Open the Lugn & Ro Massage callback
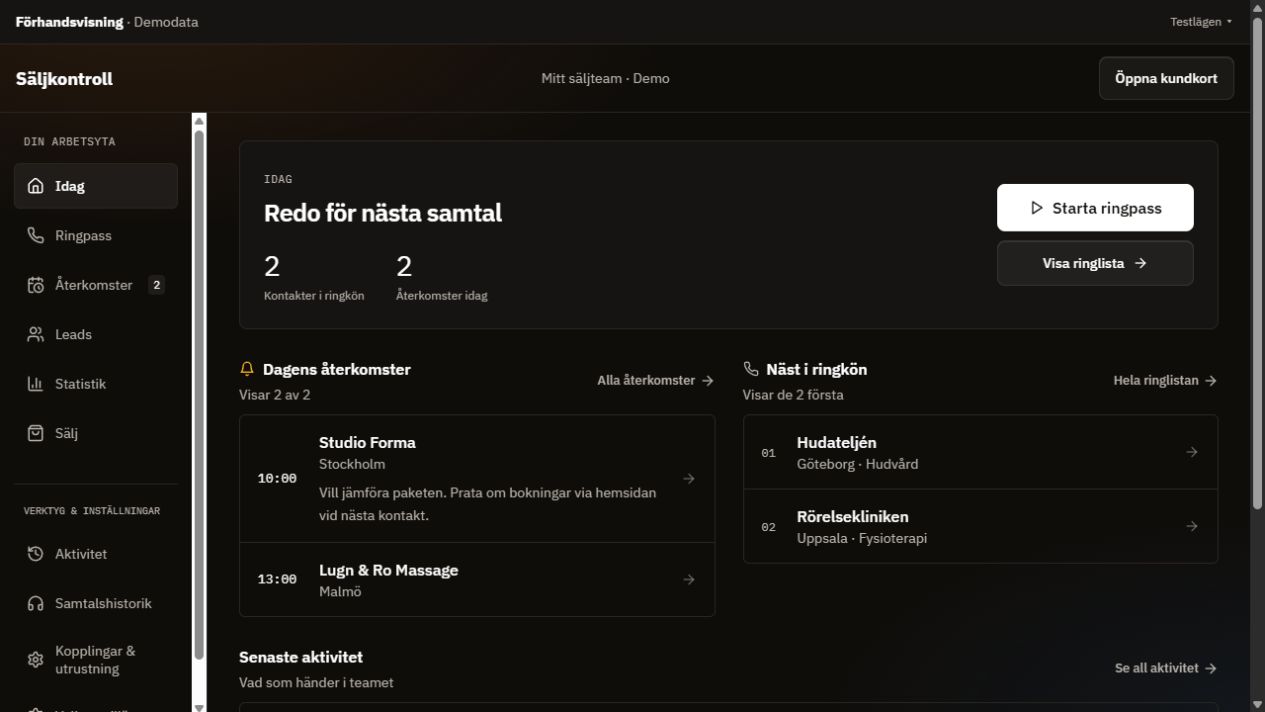This screenshot has width=1265, height=712. 477,580
